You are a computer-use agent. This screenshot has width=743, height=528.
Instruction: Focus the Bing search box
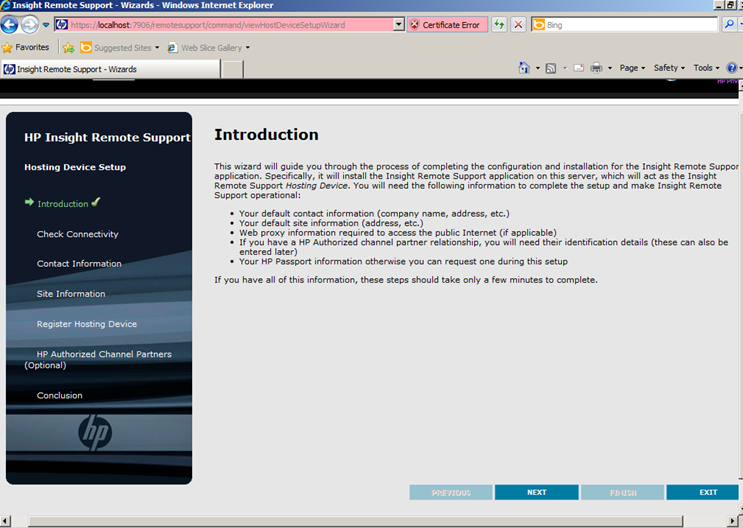pyautogui.click(x=632, y=25)
